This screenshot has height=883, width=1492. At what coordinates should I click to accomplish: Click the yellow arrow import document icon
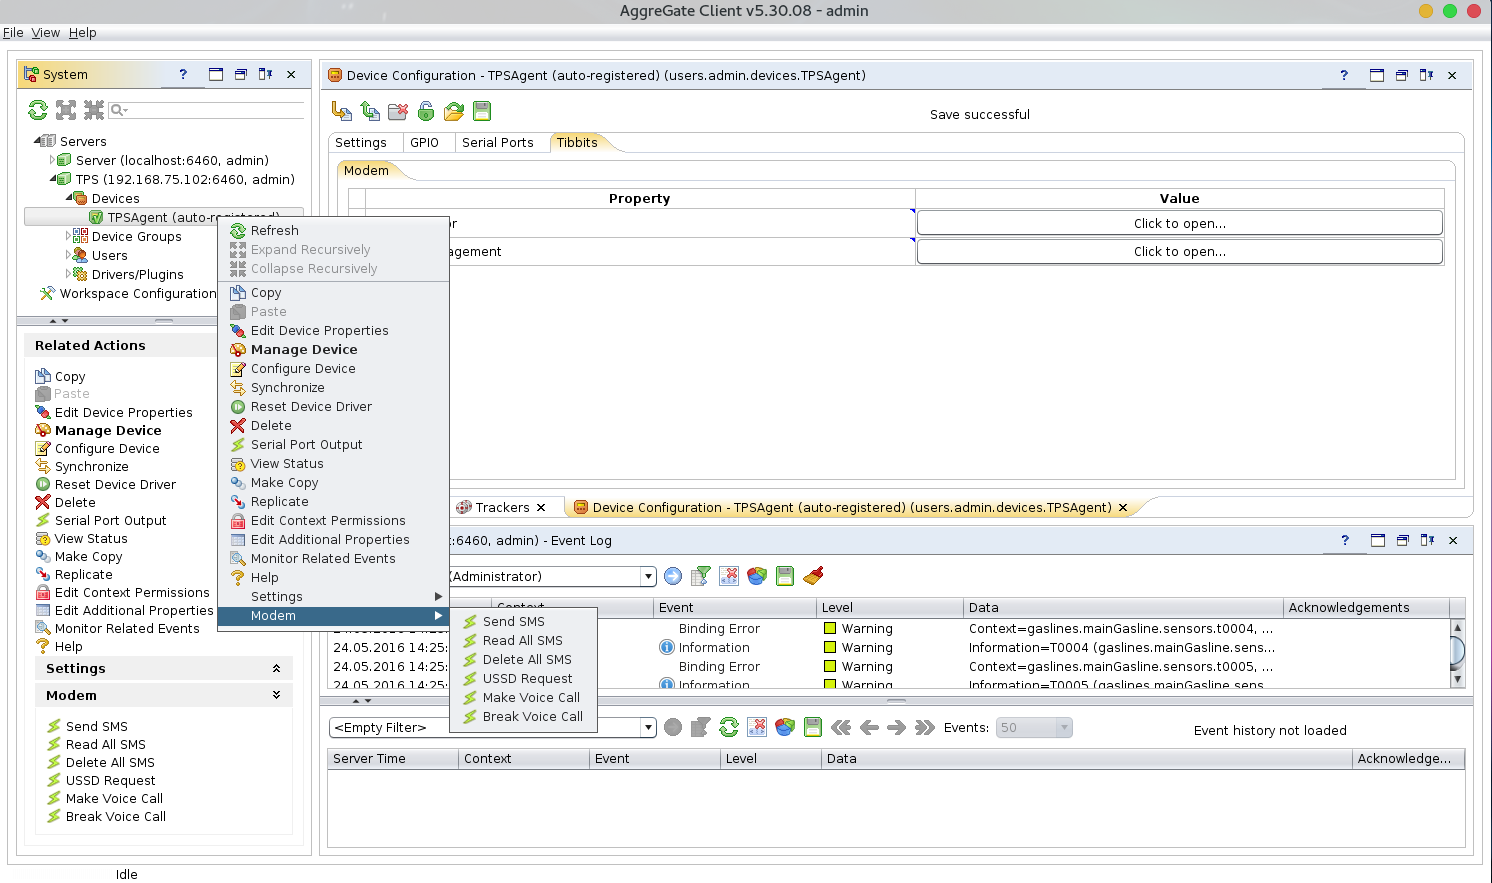pos(342,111)
